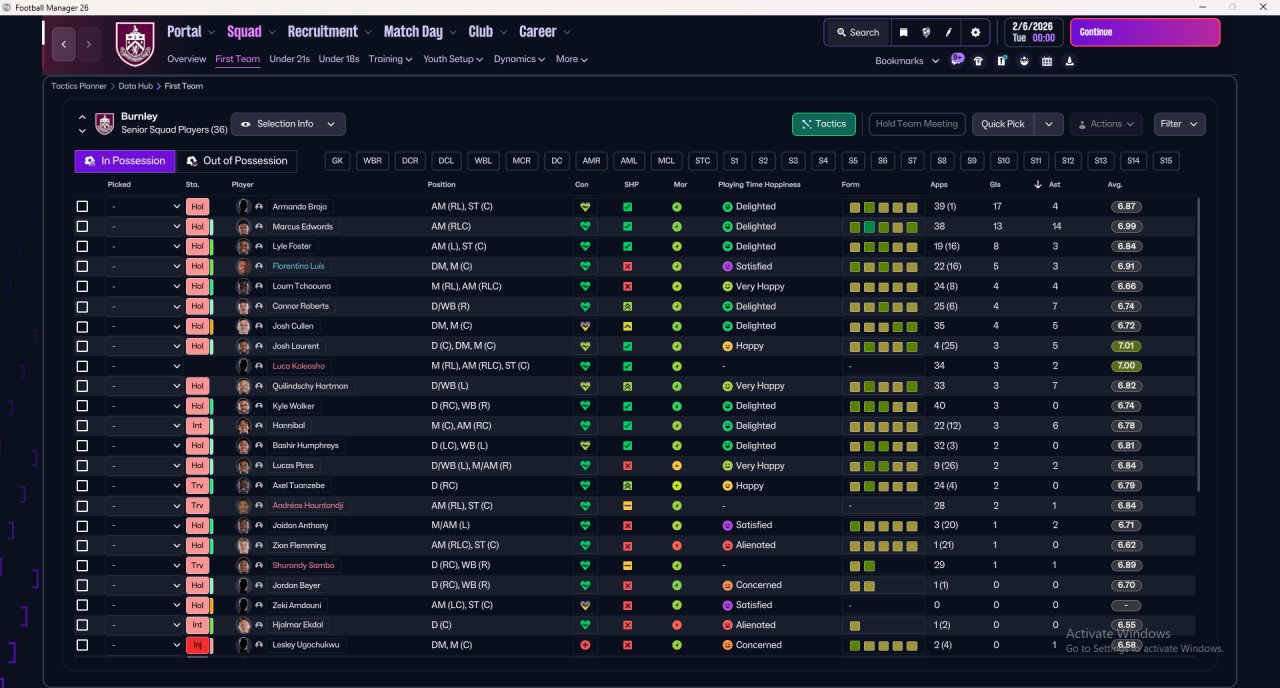The width and height of the screenshot is (1280, 688).
Task: Click the Hold Team Meeting button
Action: click(917, 124)
